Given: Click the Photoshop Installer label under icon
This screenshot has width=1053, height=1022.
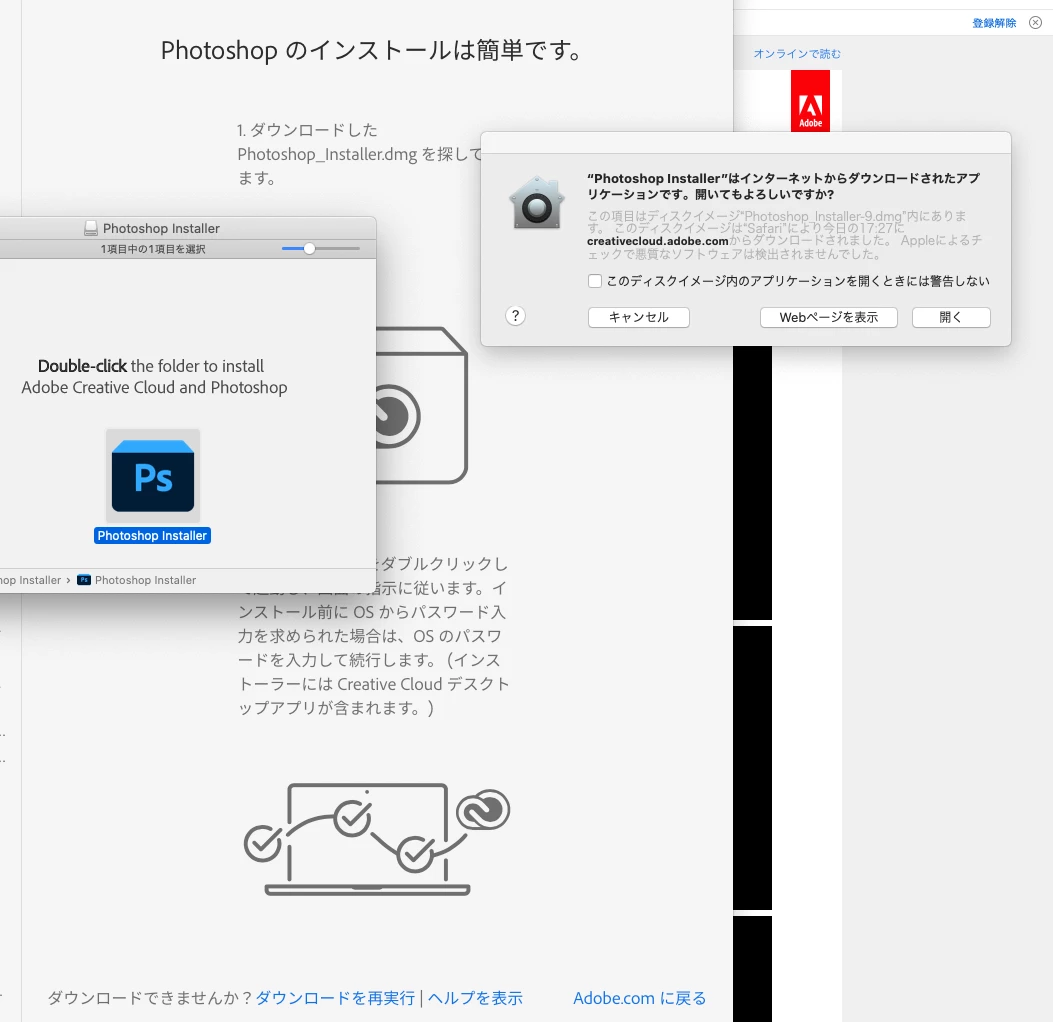Looking at the screenshot, I should pyautogui.click(x=152, y=536).
